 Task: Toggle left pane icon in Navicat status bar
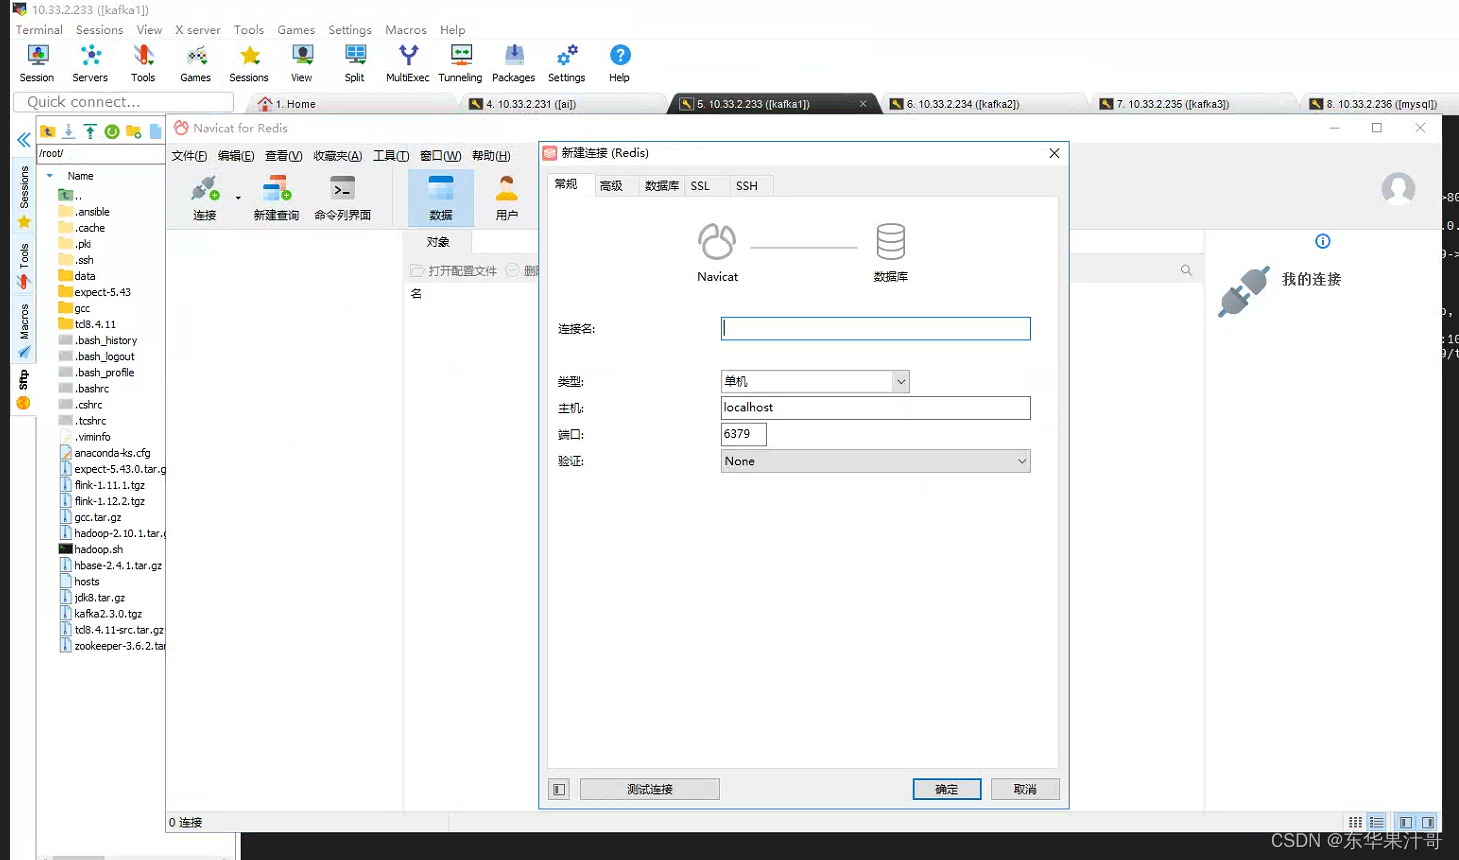[1406, 822]
